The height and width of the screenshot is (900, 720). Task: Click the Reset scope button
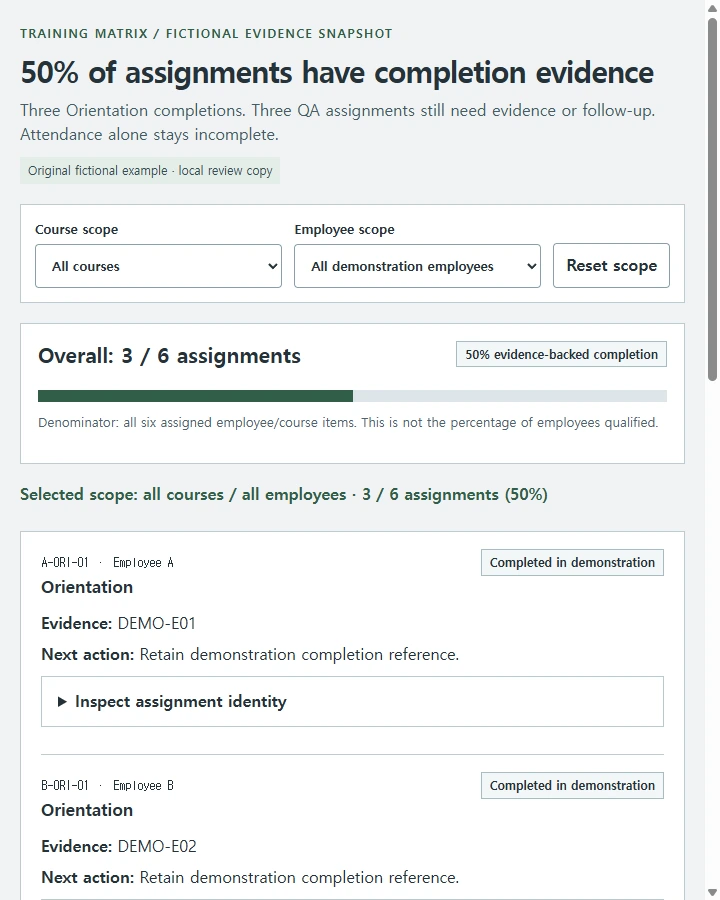point(611,266)
